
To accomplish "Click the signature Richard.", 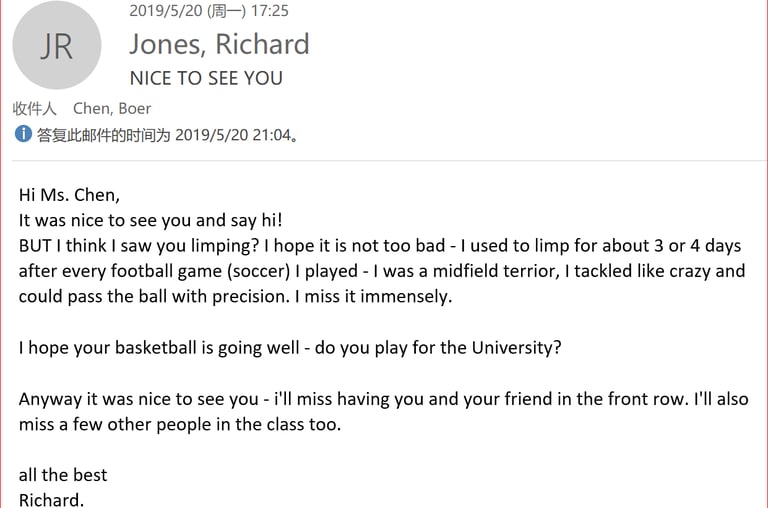I will click(51, 499).
